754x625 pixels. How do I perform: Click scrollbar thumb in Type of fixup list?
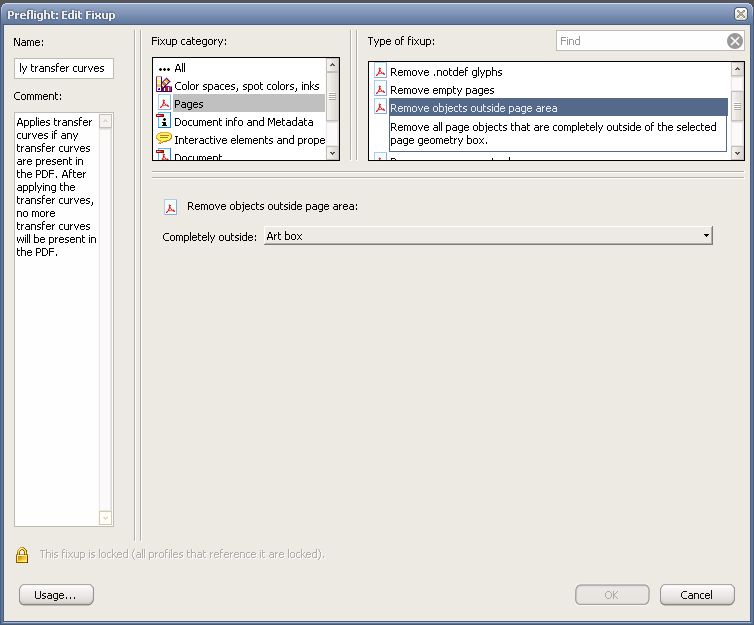click(737, 106)
